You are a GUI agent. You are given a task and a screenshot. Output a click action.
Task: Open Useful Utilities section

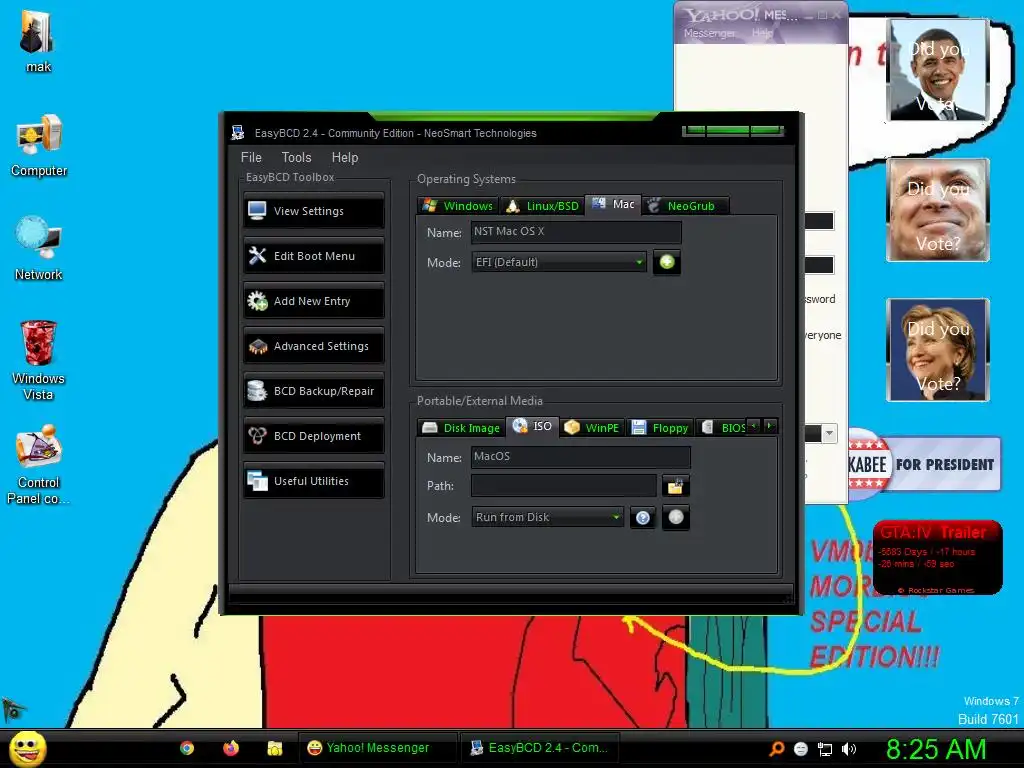coord(314,481)
